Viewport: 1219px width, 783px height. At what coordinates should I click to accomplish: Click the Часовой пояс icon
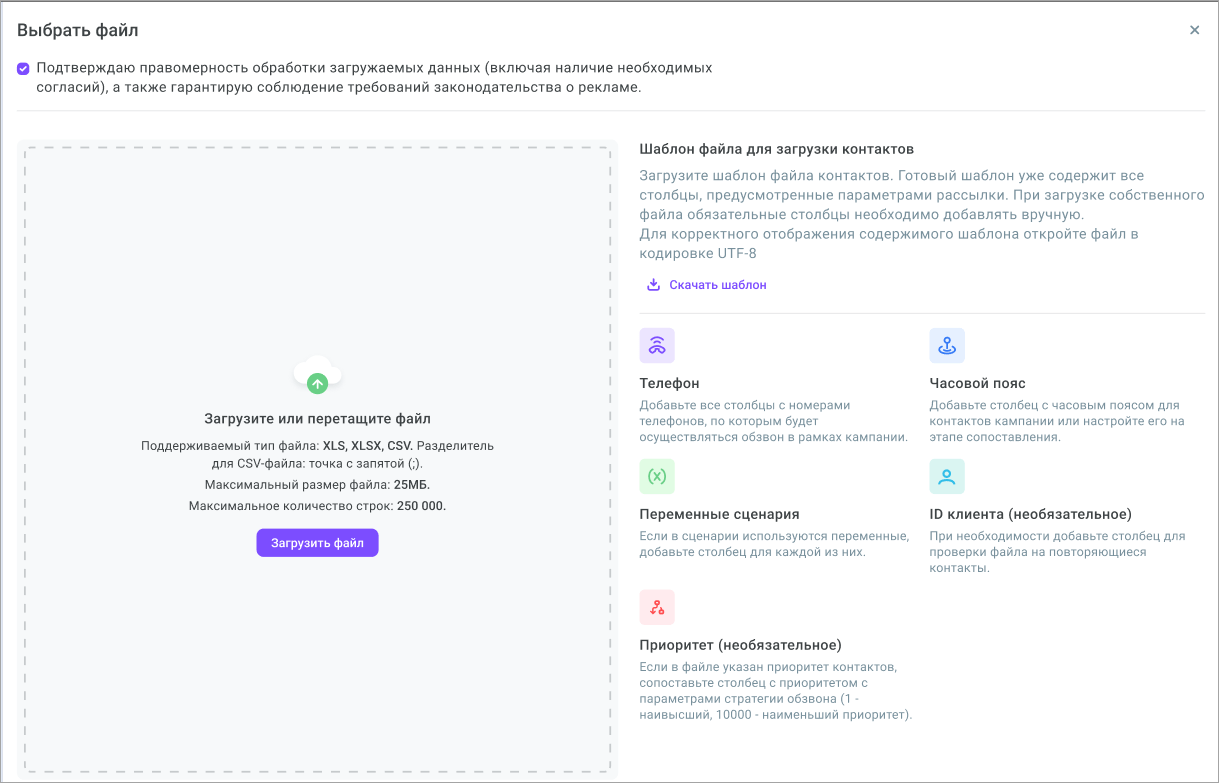[x=947, y=345]
